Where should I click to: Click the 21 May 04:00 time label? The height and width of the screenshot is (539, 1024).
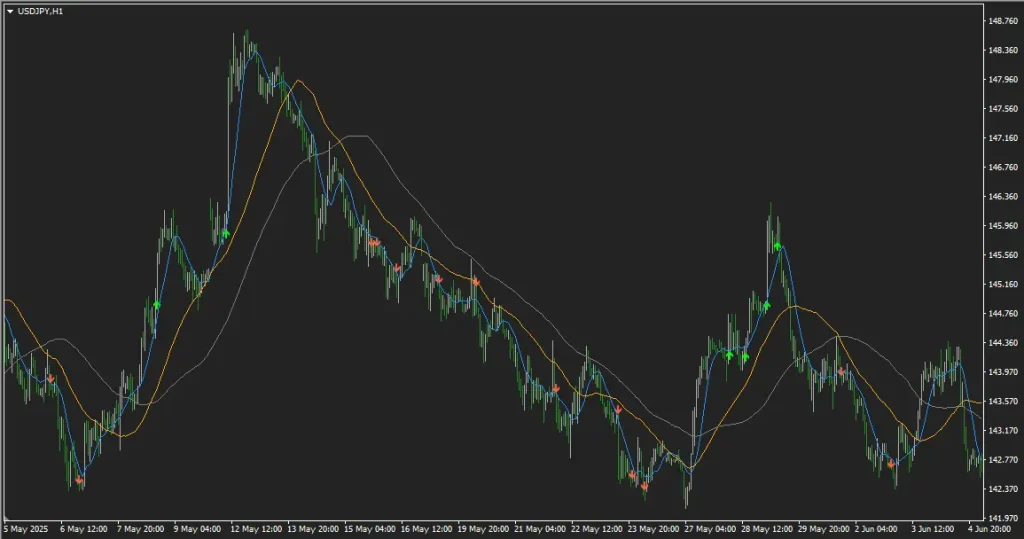coord(540,529)
